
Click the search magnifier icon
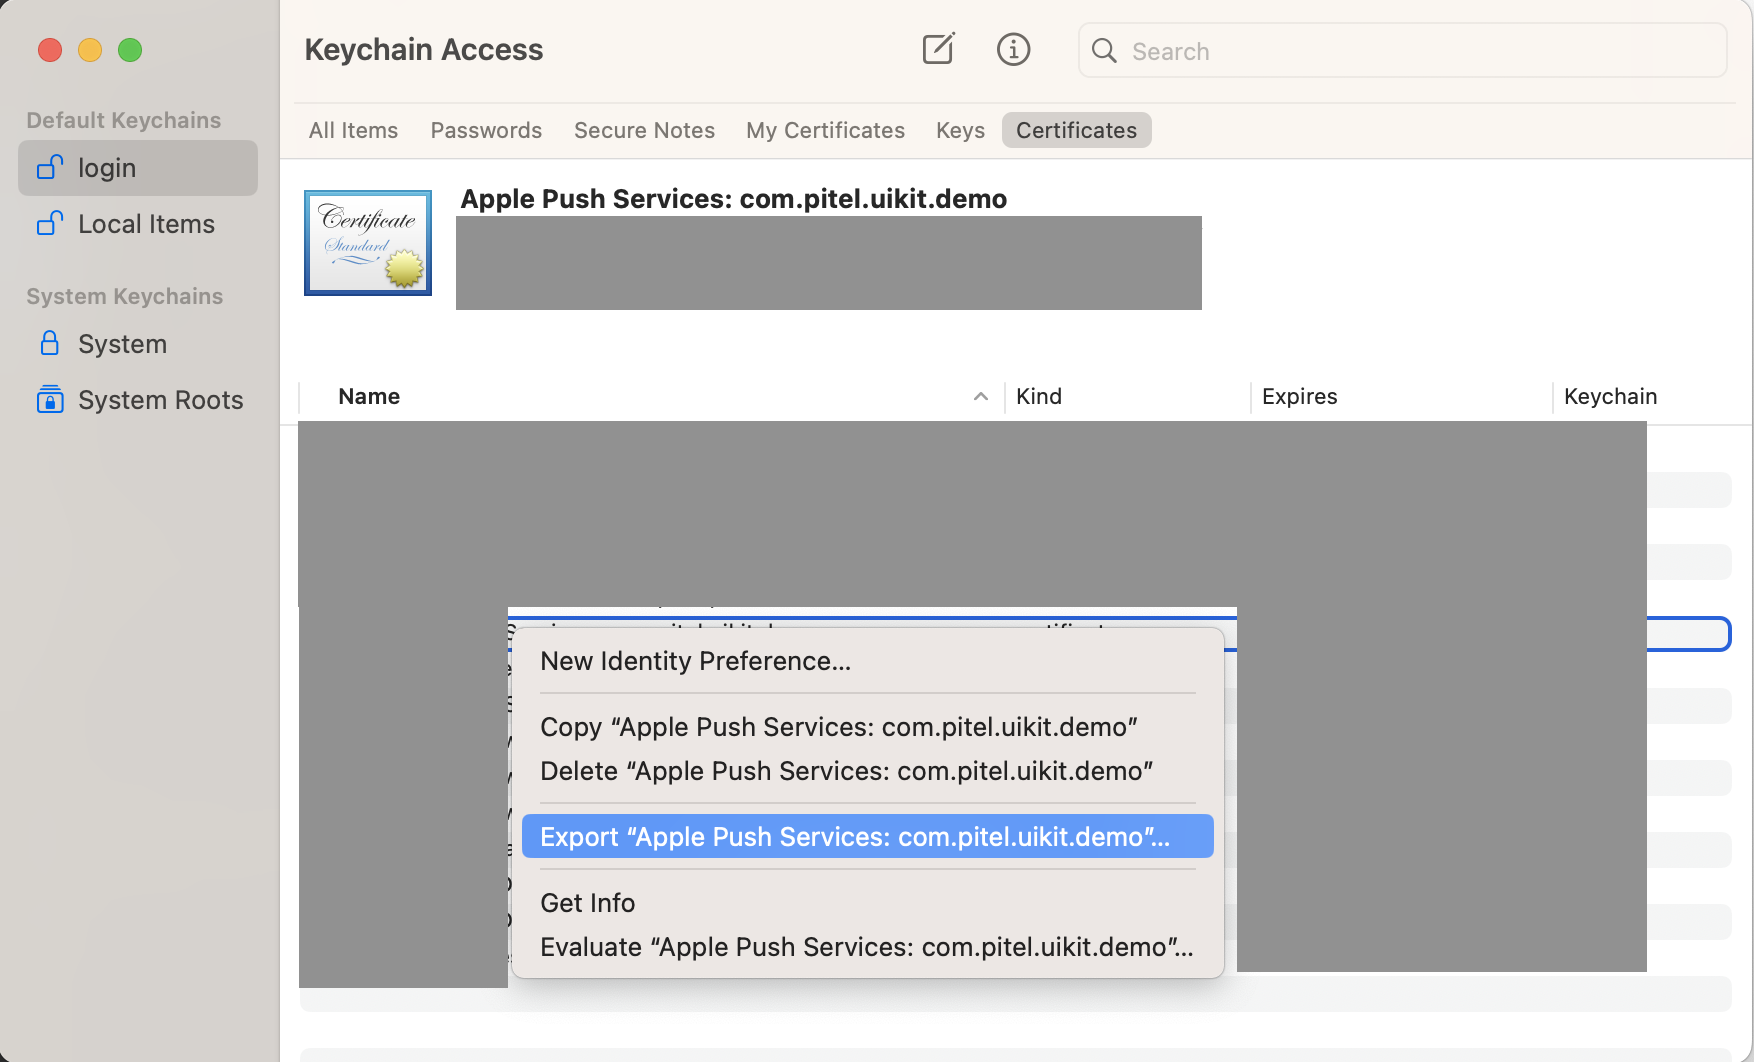click(x=1104, y=51)
